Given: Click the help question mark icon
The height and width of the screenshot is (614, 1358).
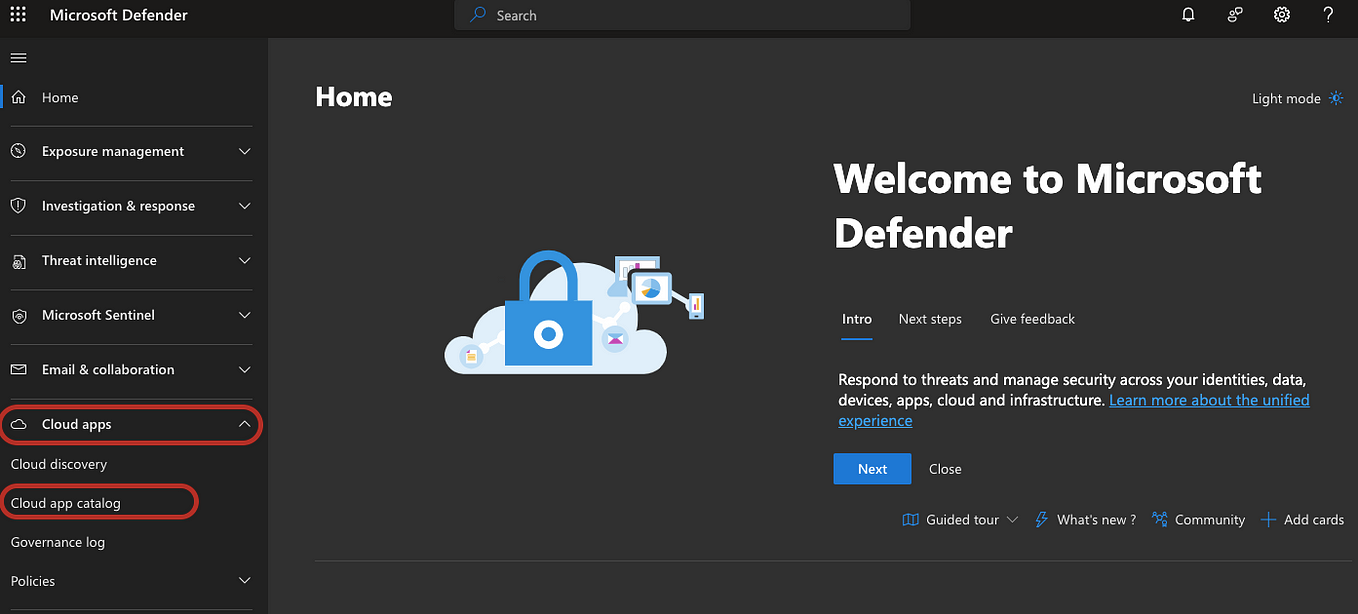Looking at the screenshot, I should coord(1328,15).
